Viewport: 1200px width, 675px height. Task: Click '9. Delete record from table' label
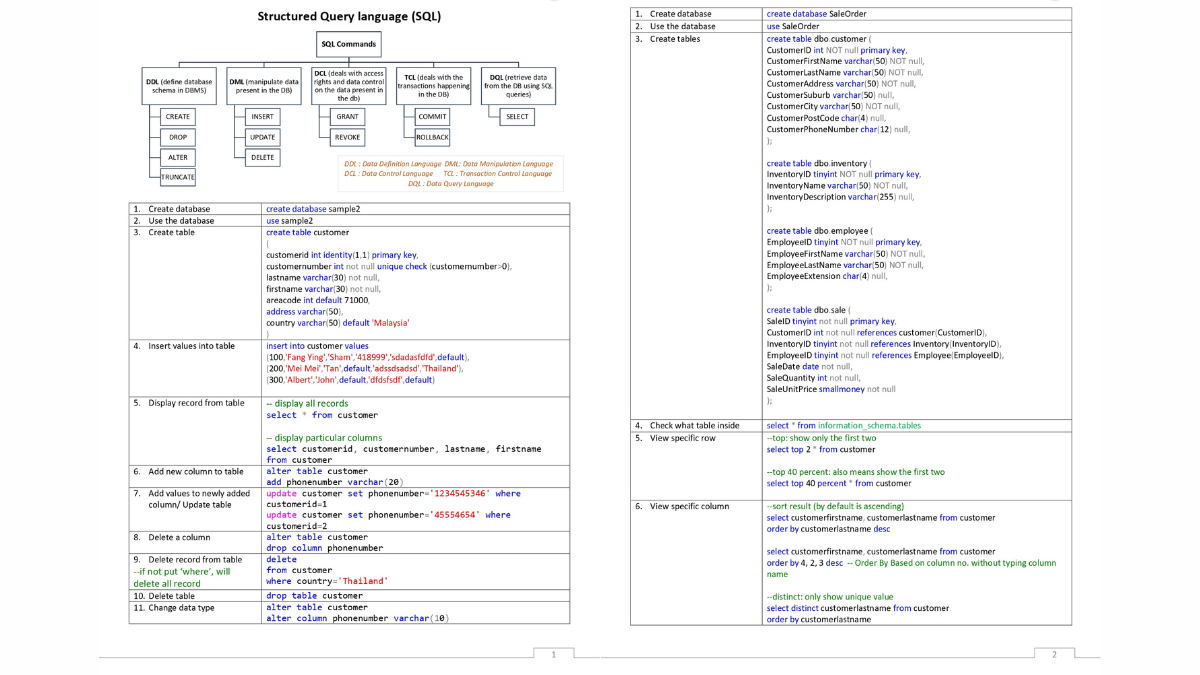tap(188, 560)
